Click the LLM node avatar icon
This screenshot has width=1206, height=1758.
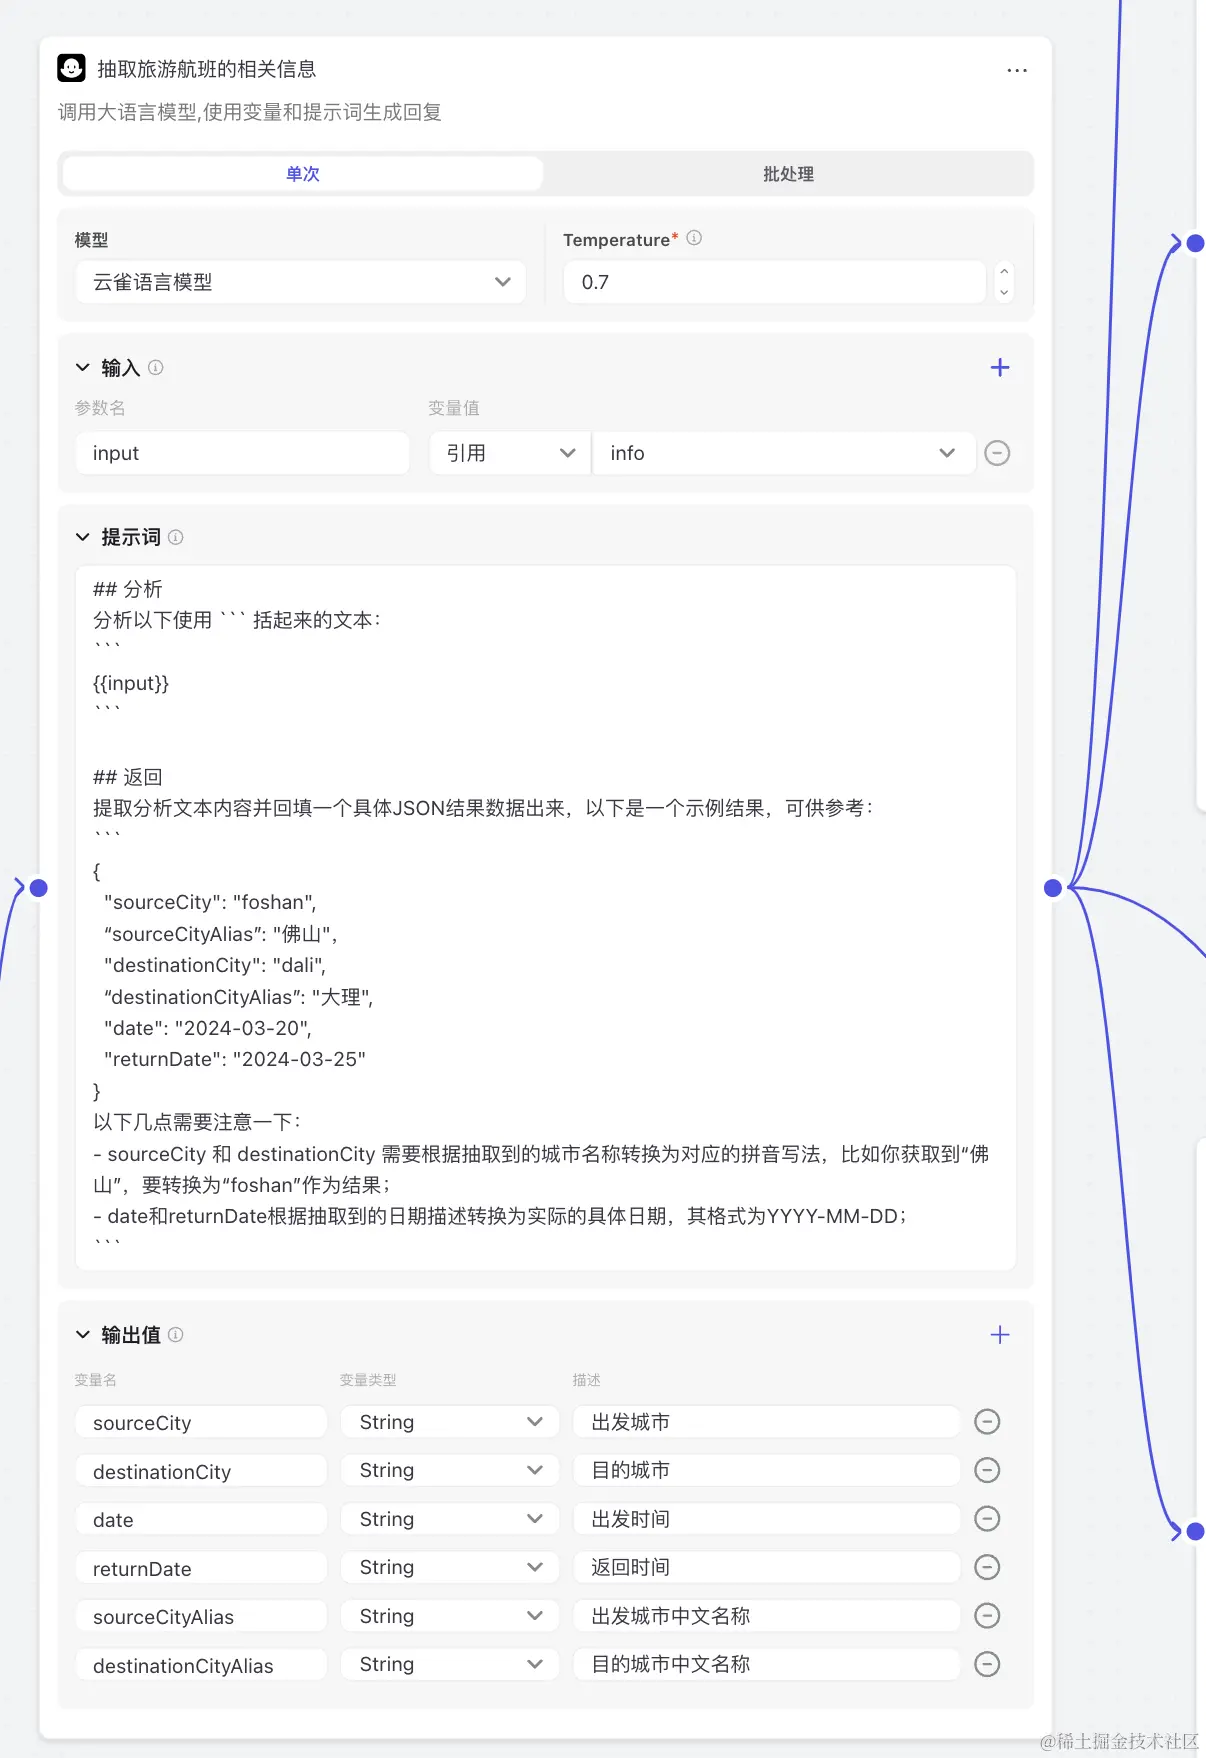[71, 68]
